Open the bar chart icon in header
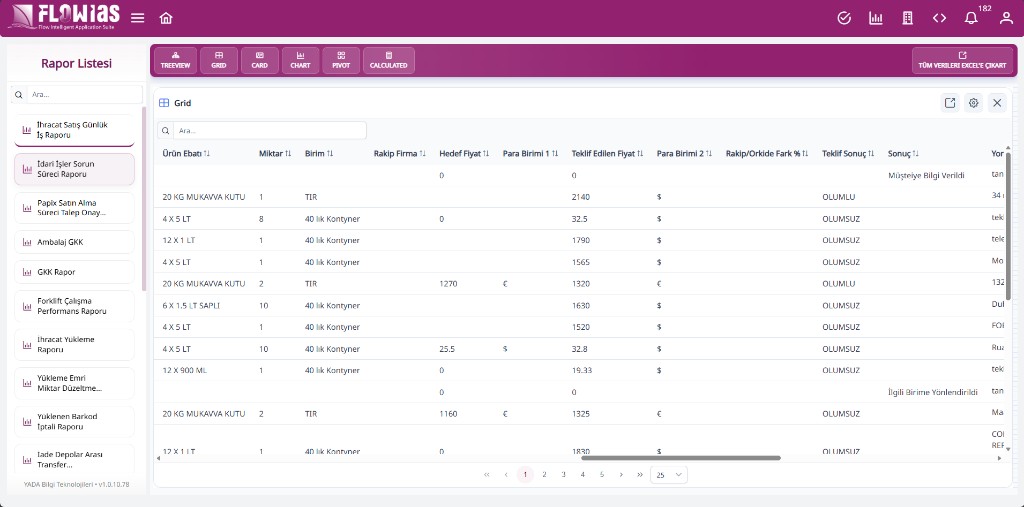This screenshot has height=507, width=1024. click(876, 18)
